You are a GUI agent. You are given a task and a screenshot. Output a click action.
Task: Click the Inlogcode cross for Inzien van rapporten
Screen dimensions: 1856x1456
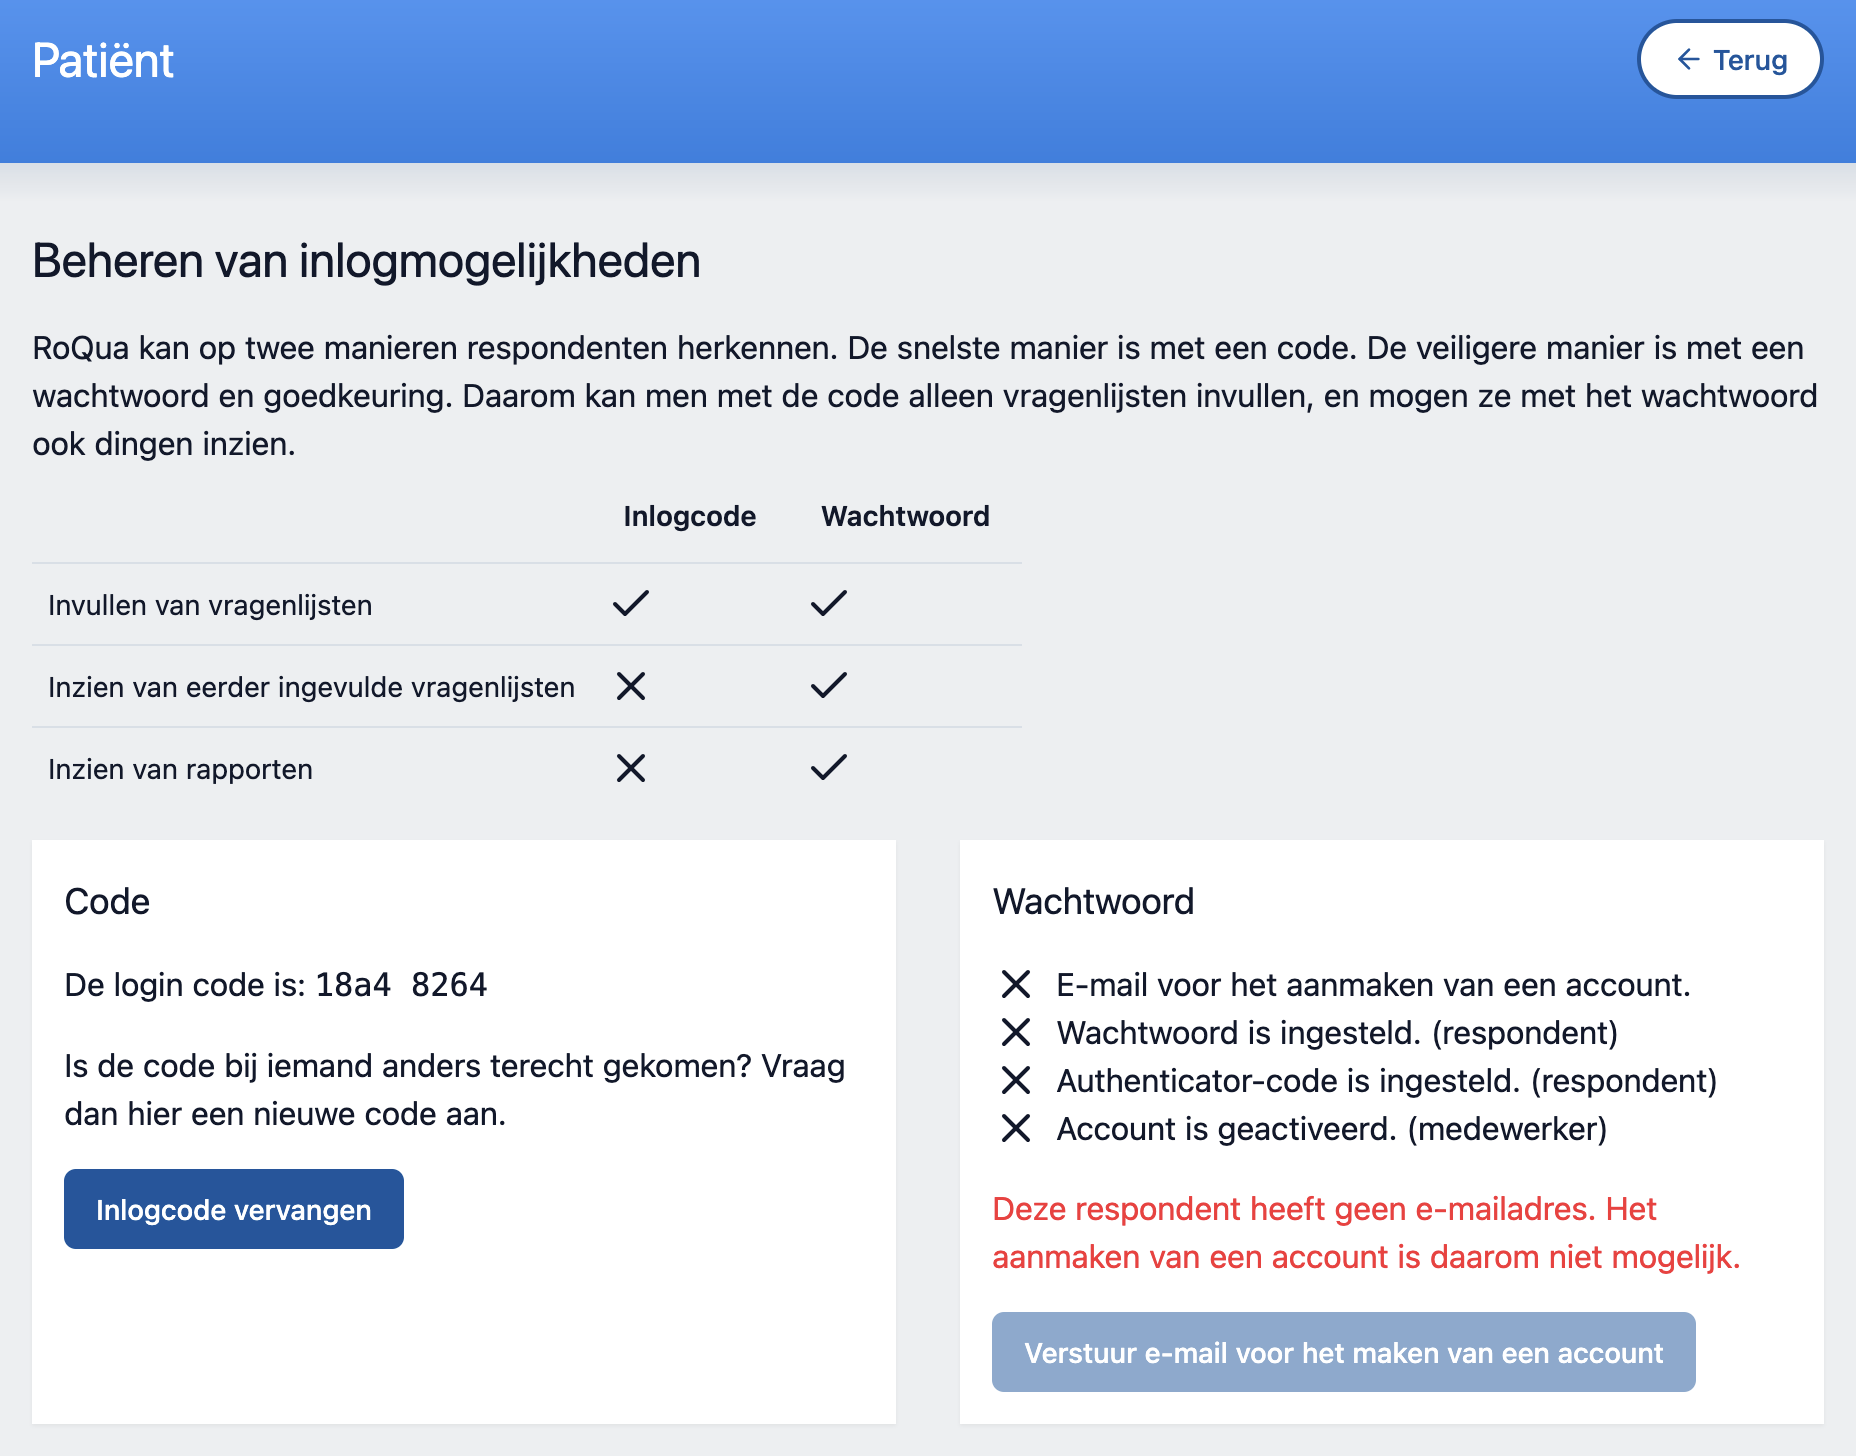[631, 768]
